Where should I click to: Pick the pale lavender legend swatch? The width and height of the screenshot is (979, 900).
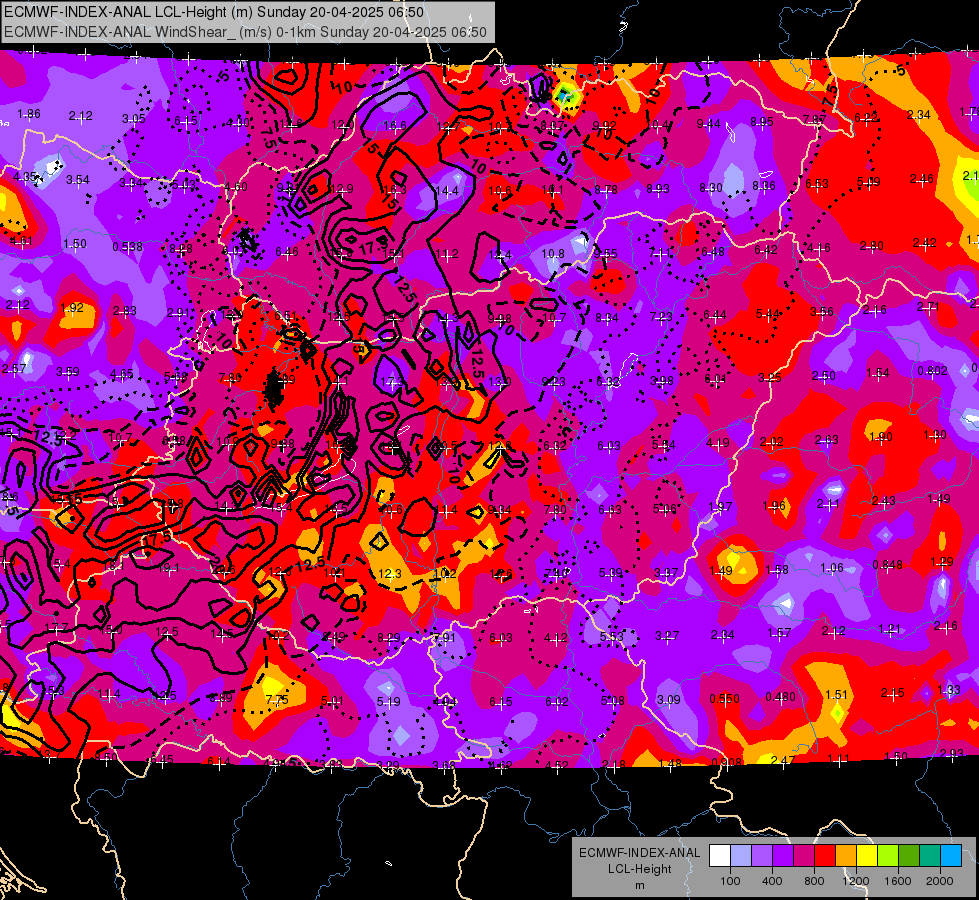741,855
